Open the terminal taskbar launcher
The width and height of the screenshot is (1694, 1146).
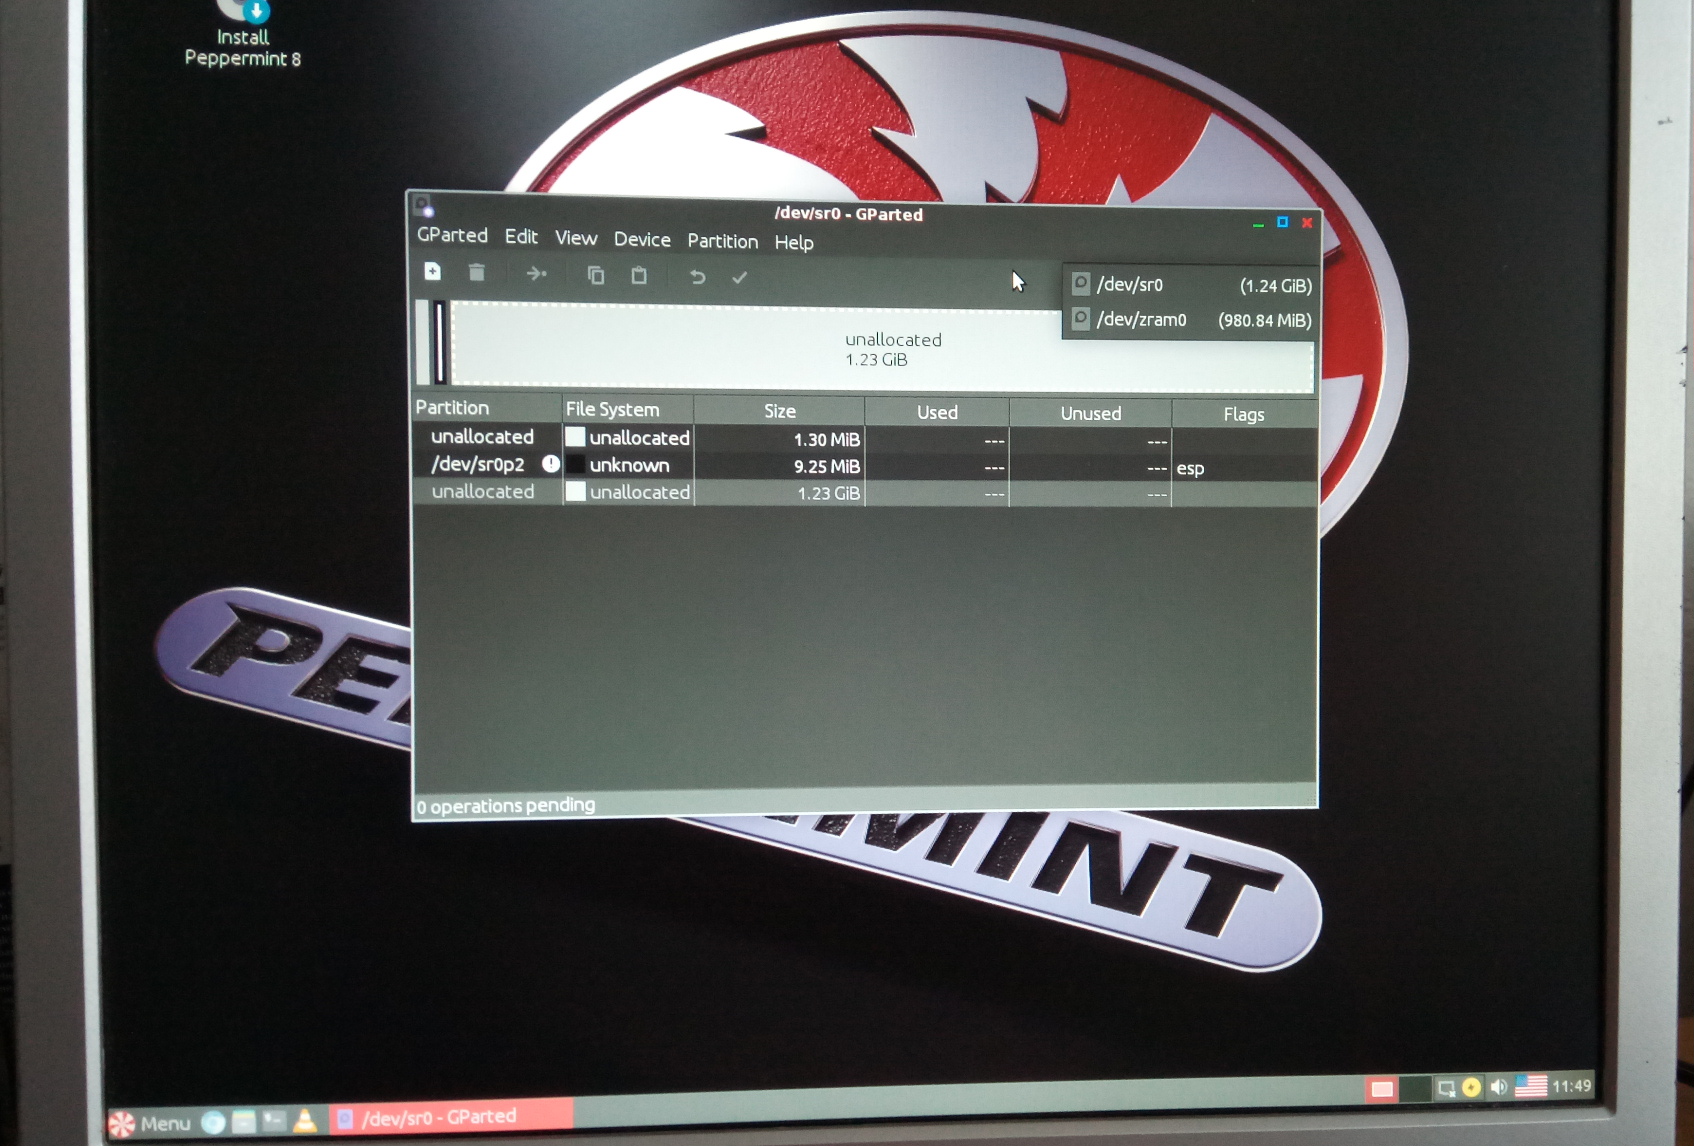(x=274, y=1121)
